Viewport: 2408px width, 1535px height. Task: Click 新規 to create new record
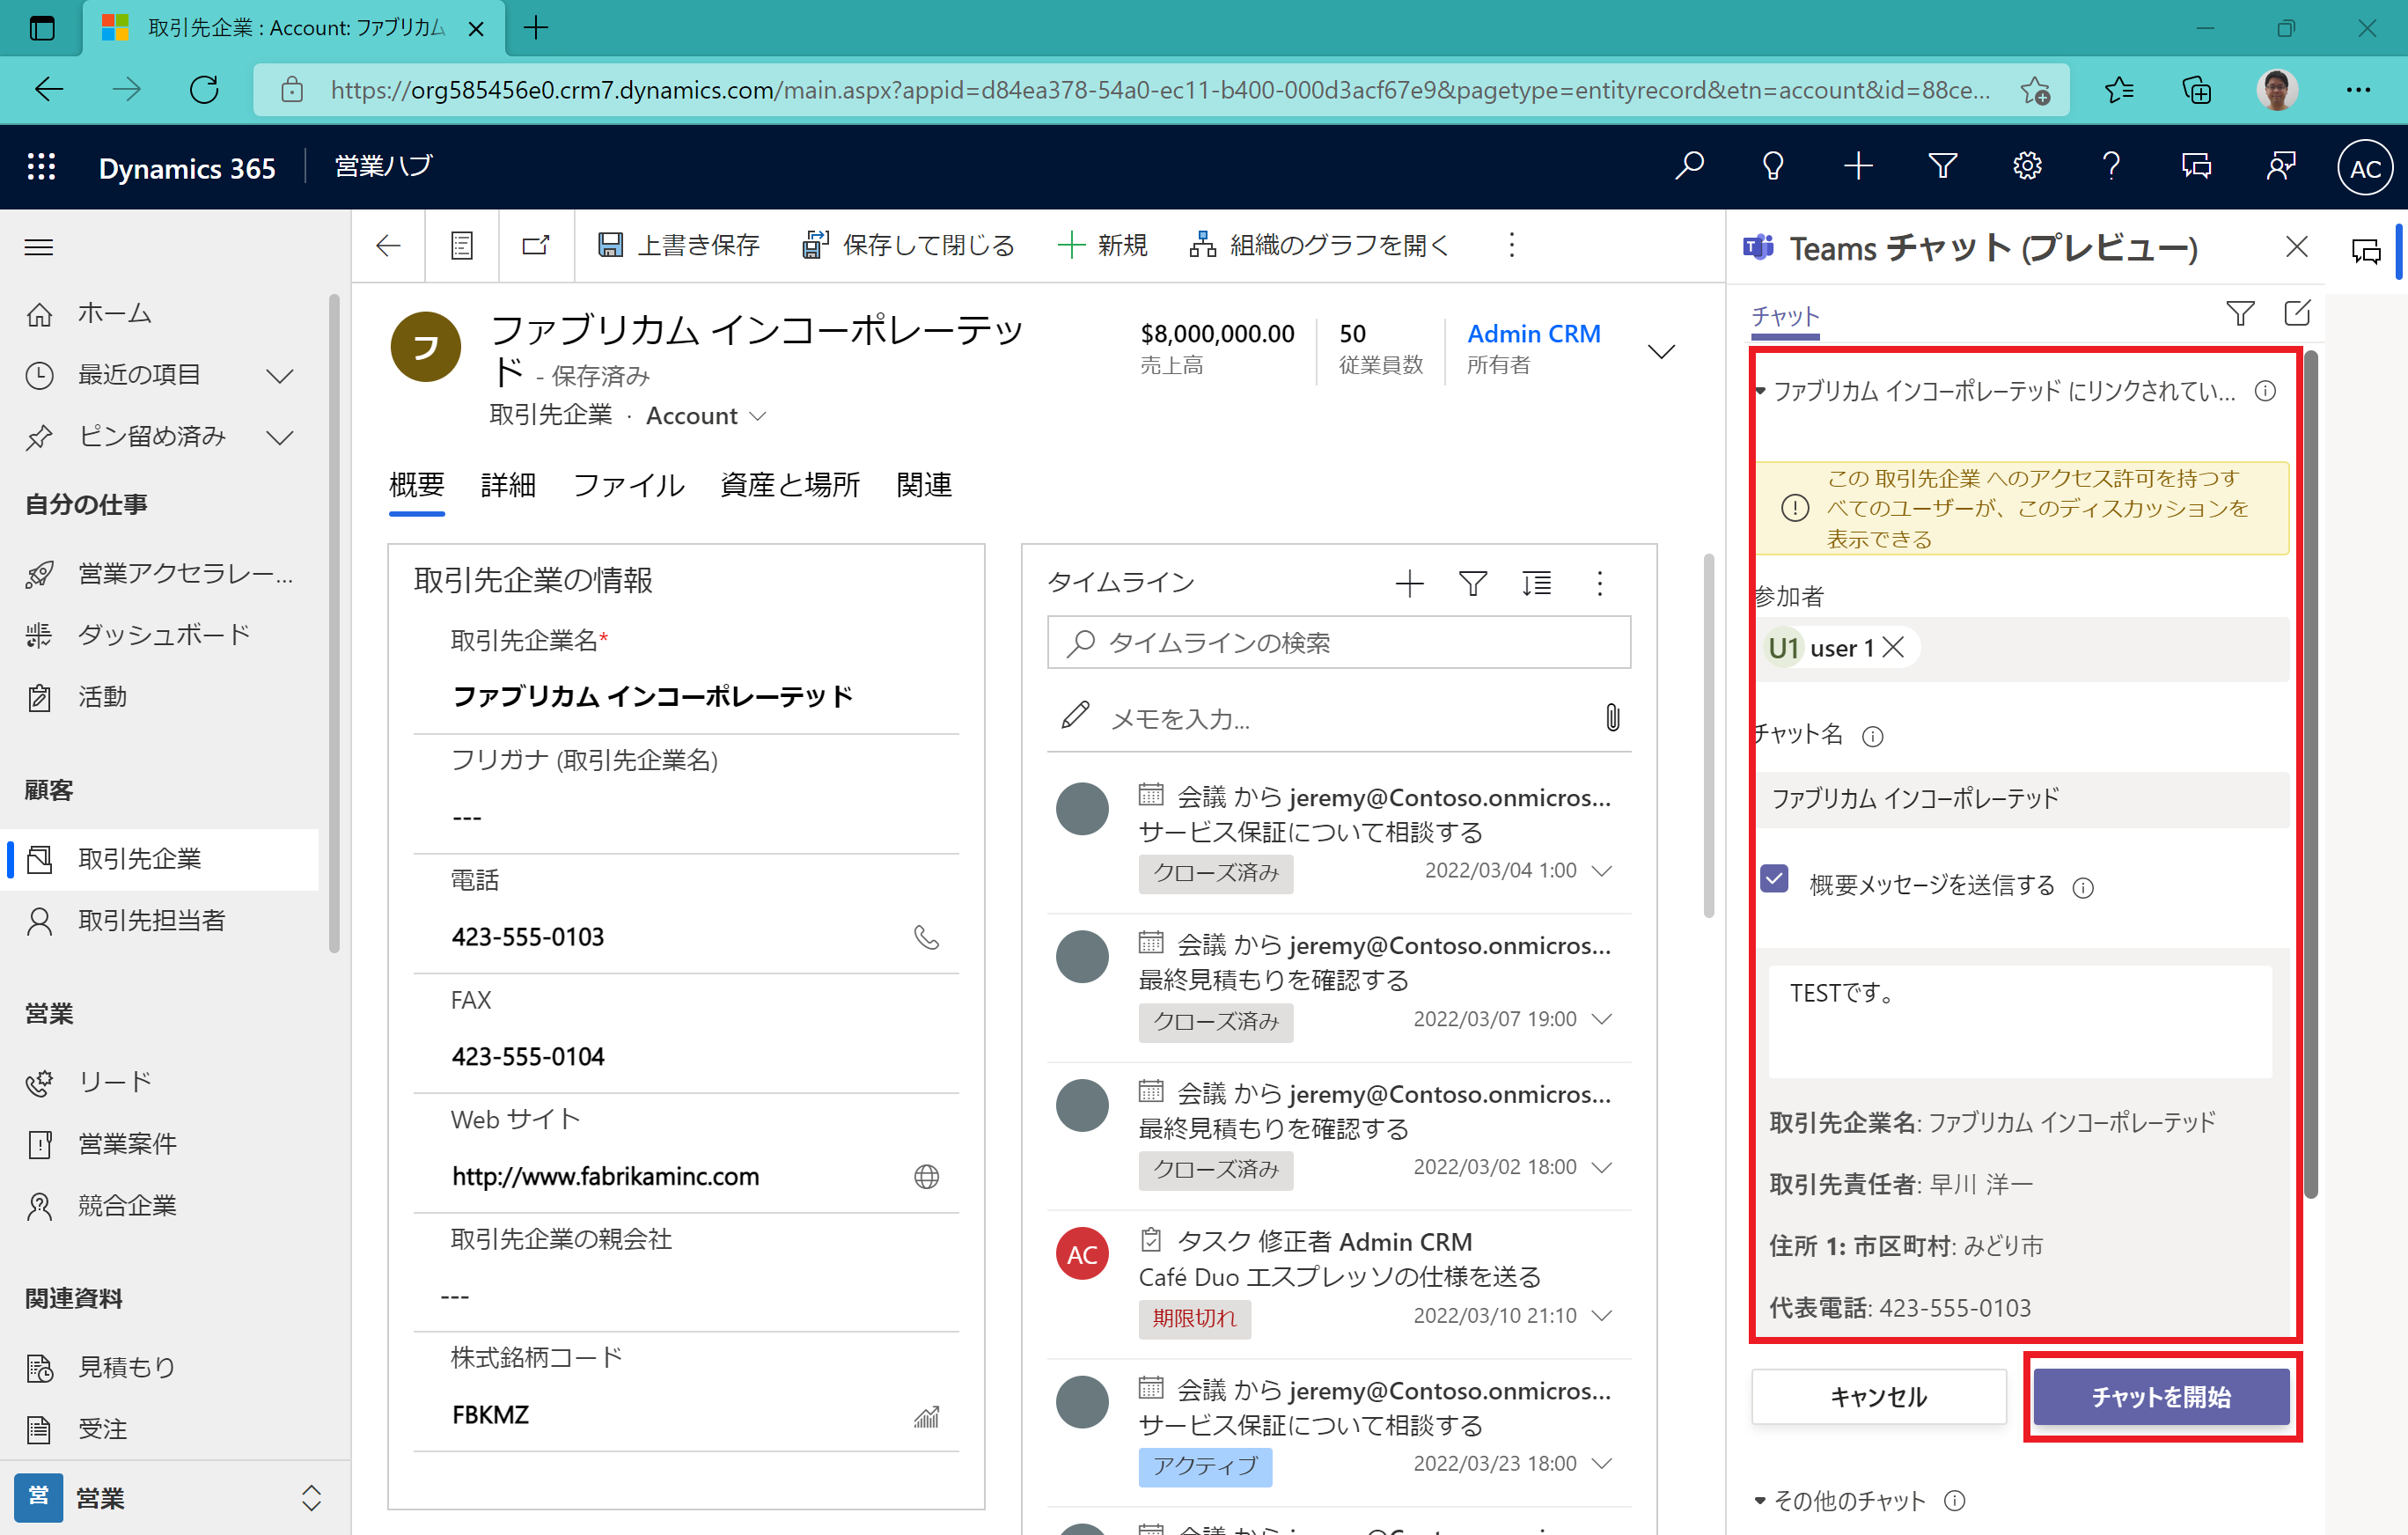1103,246
